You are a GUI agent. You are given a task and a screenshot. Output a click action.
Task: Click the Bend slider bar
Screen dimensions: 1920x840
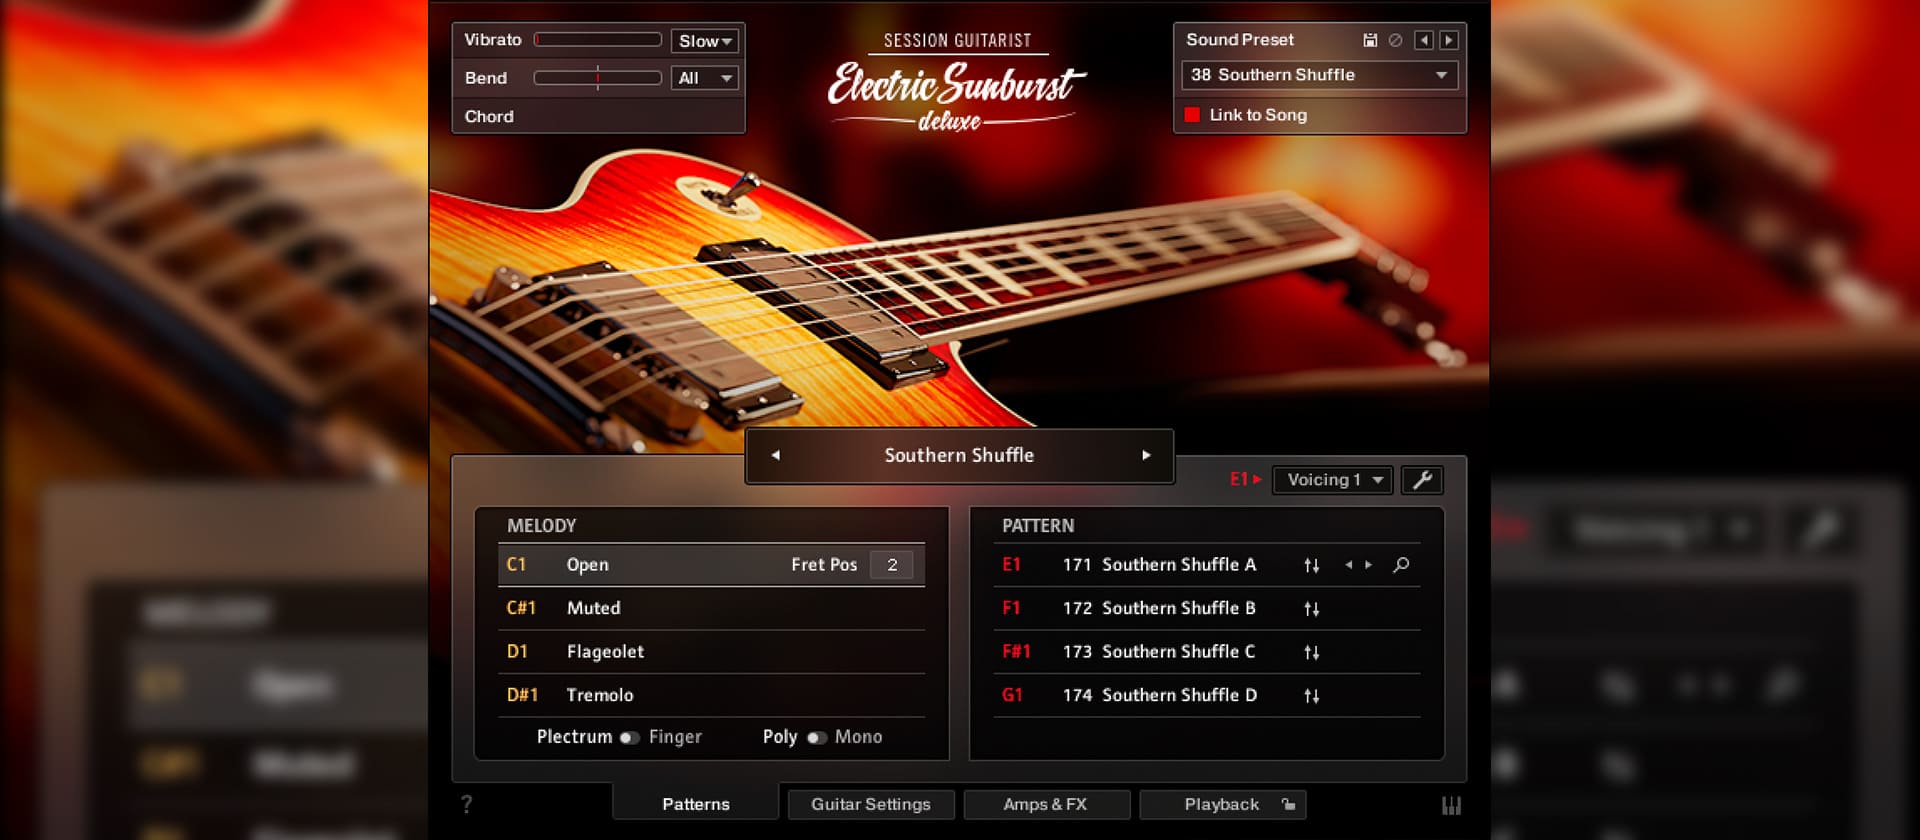pos(598,78)
